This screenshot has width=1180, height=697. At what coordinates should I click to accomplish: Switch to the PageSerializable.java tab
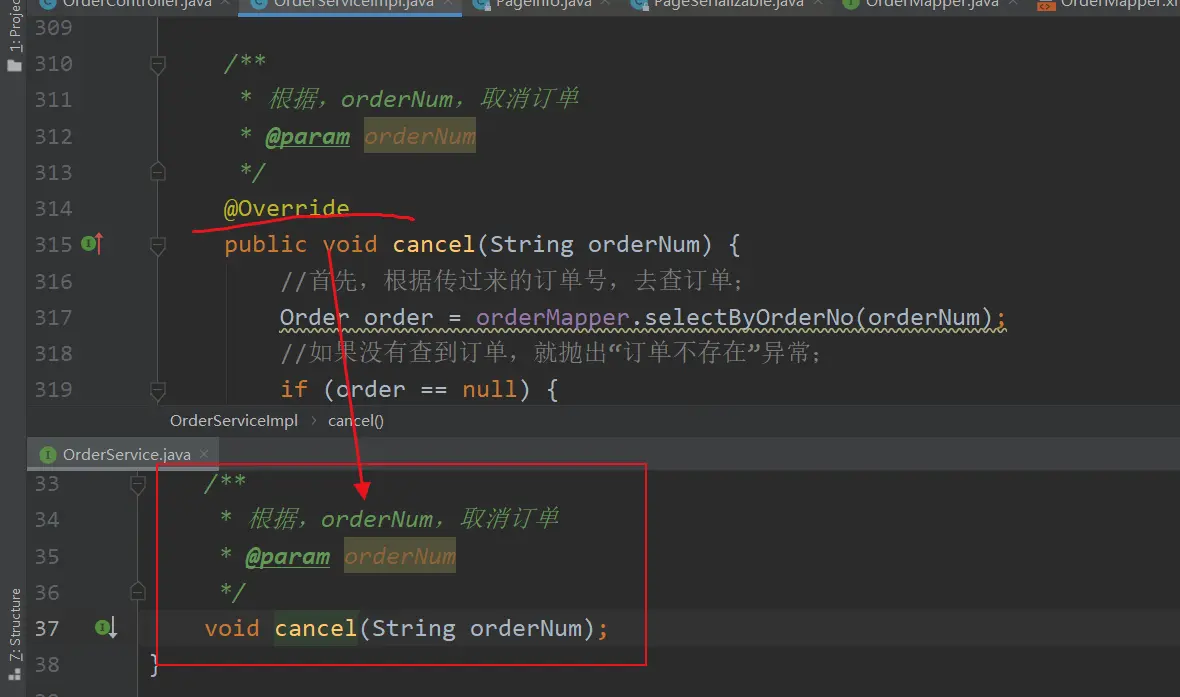tap(727, 5)
